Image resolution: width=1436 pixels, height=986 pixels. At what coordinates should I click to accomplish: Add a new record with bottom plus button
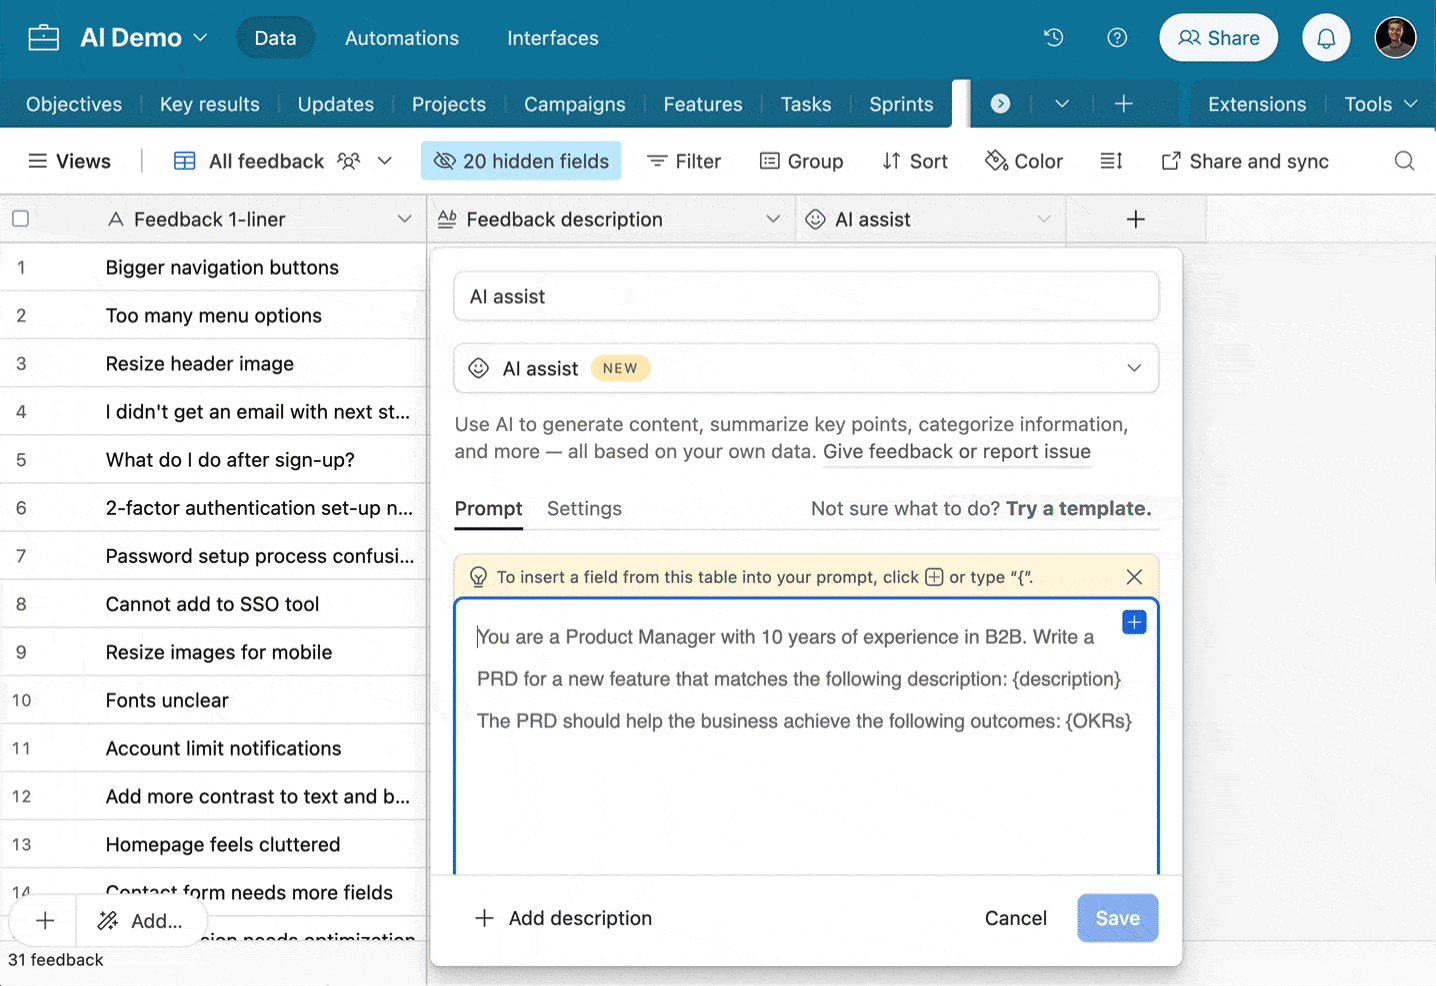(x=45, y=921)
